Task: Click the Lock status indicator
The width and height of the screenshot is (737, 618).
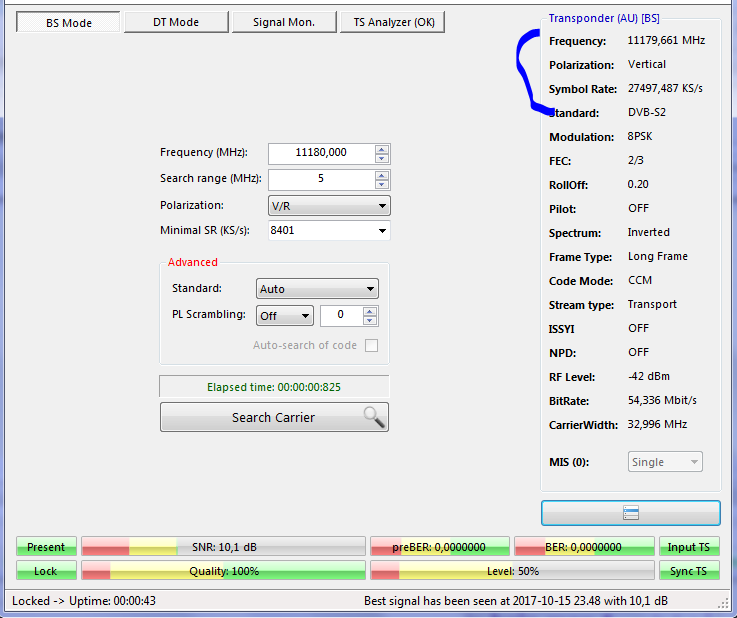Action: (x=46, y=571)
